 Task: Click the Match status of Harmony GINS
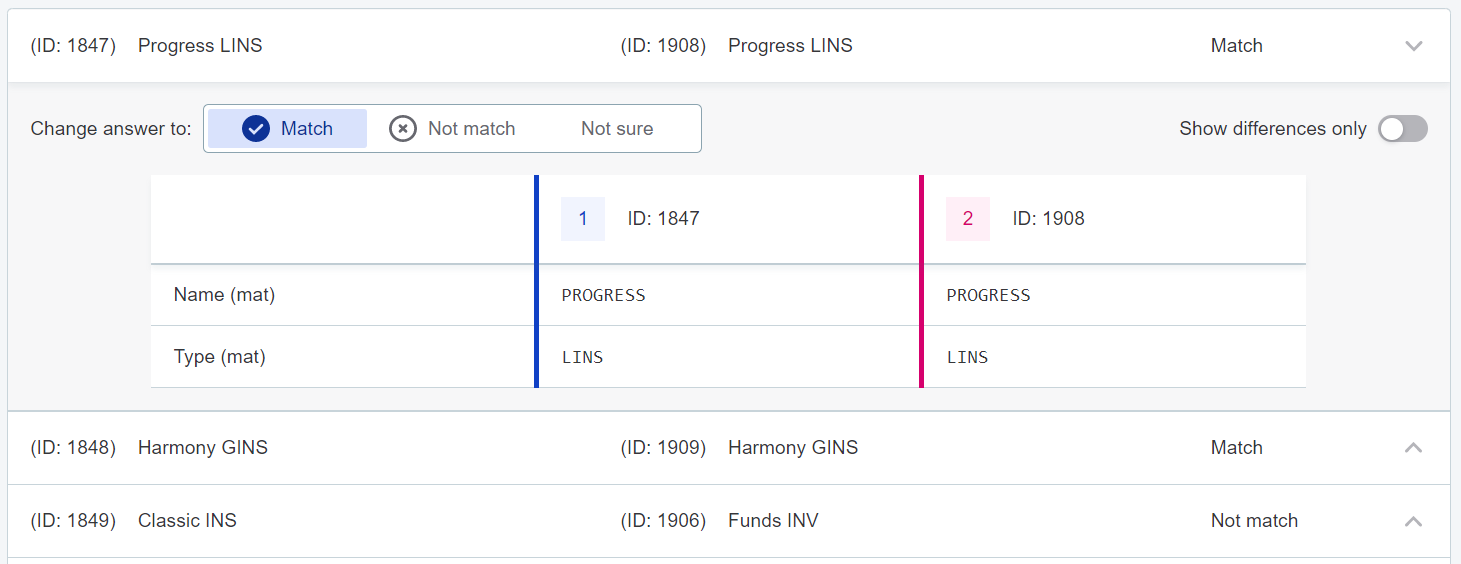coord(1236,448)
